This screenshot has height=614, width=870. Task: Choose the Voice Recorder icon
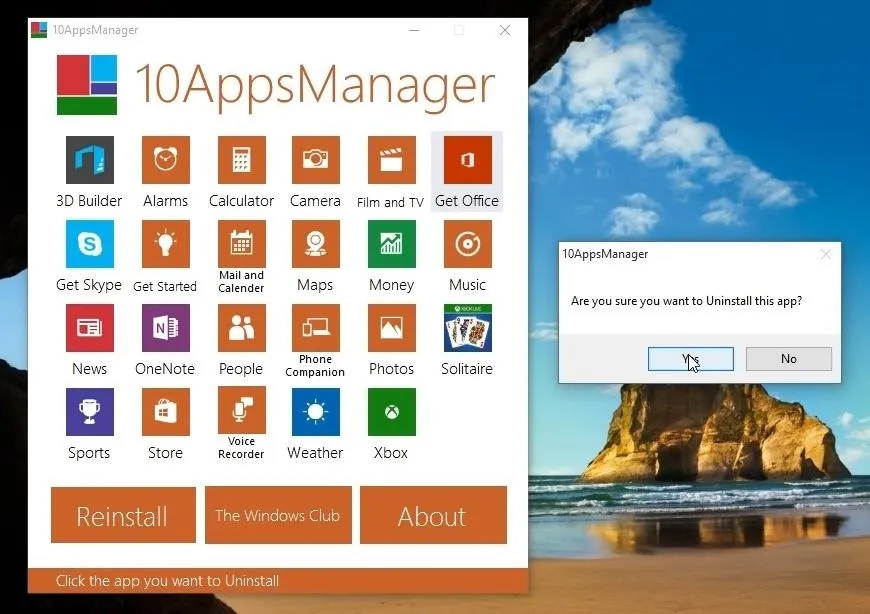(241, 412)
